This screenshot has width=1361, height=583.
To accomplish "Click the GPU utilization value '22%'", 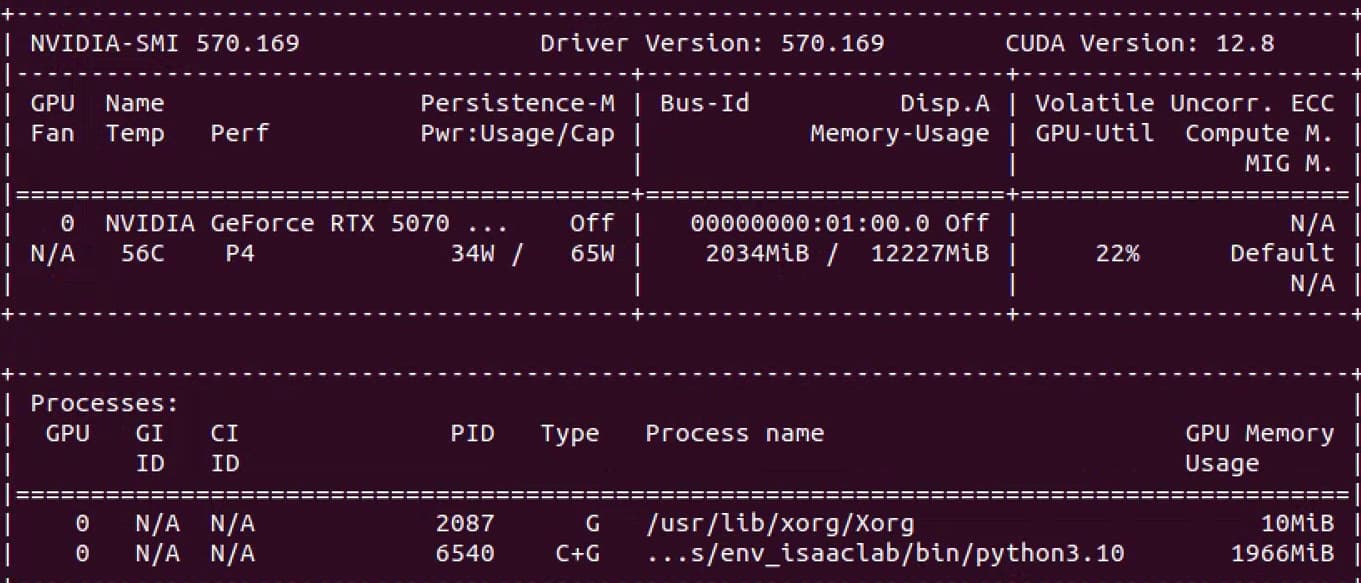I will [x=1117, y=253].
